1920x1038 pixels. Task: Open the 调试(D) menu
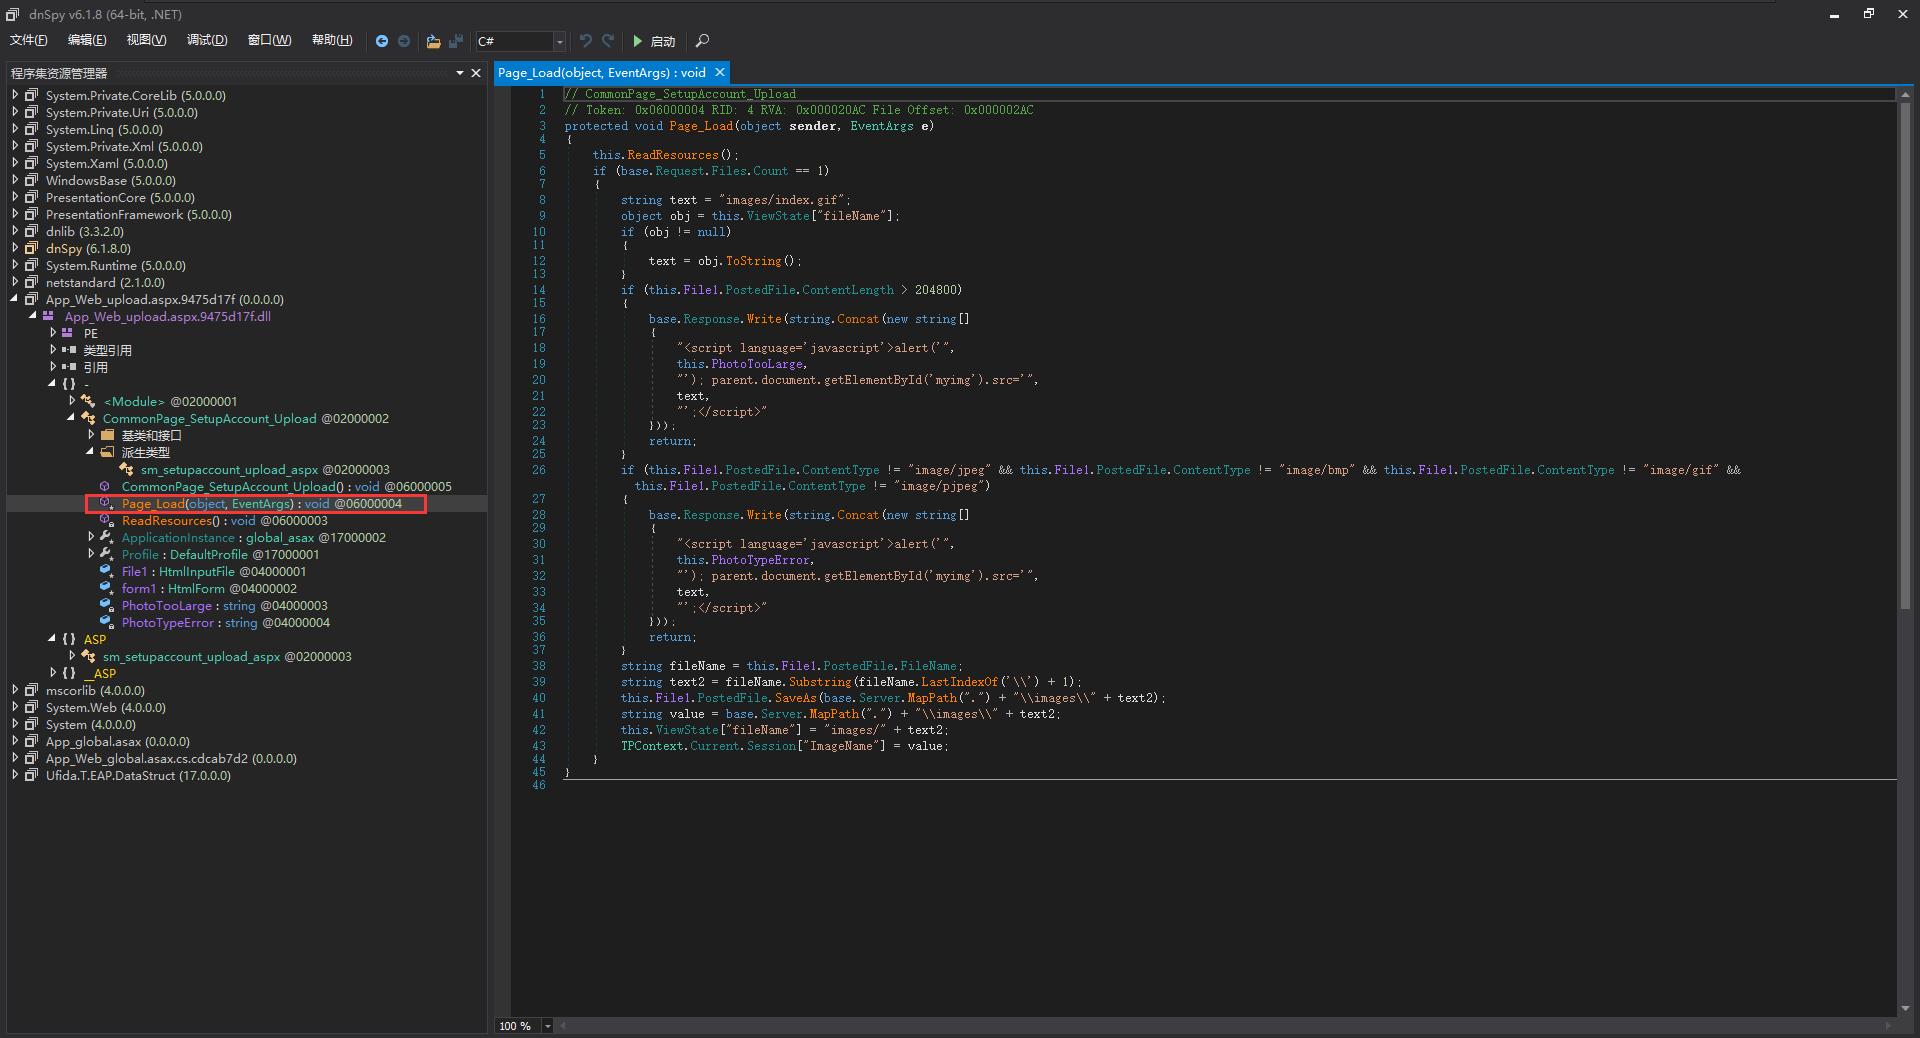tap(207, 40)
